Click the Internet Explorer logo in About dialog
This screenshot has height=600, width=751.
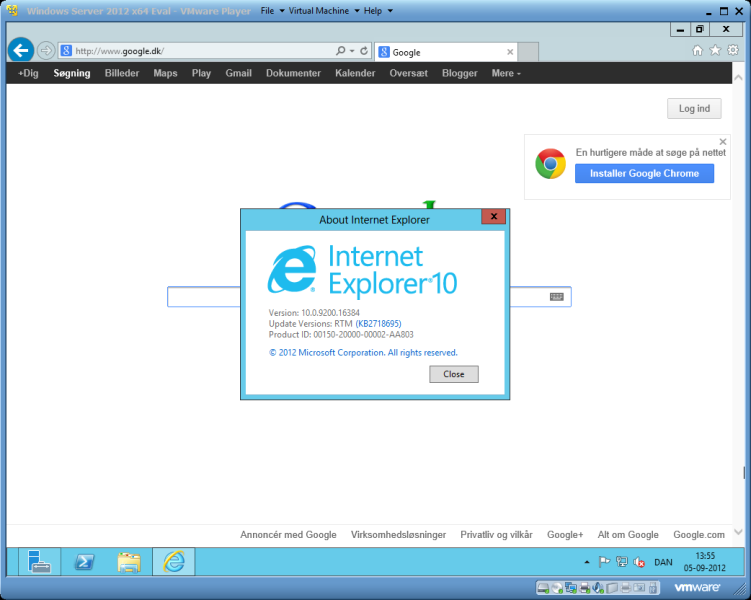click(x=292, y=270)
